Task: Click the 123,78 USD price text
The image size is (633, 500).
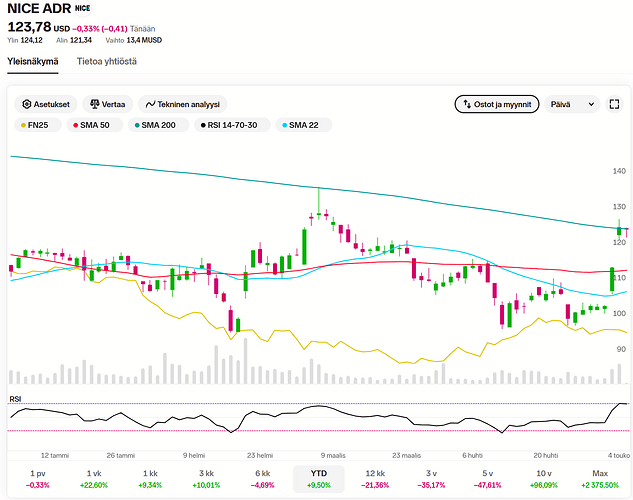Action: point(39,27)
